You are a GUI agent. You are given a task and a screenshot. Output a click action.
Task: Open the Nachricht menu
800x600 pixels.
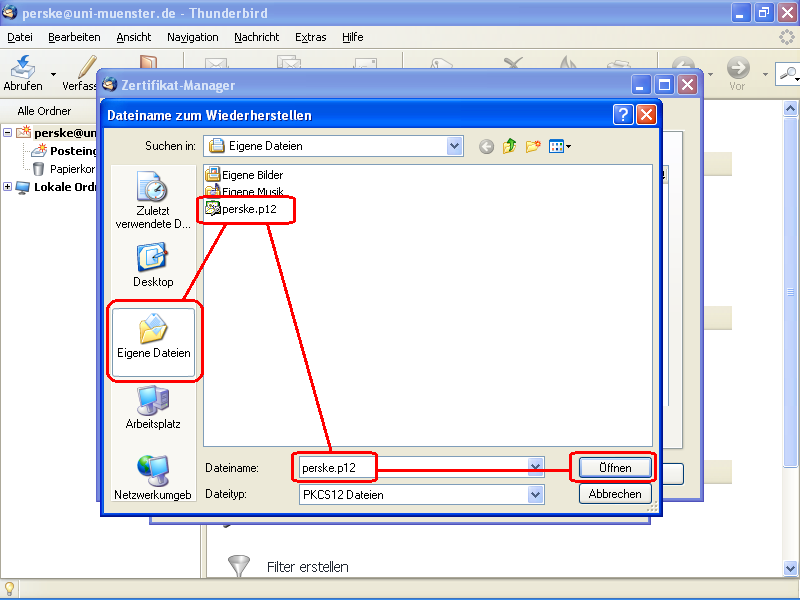coord(256,37)
